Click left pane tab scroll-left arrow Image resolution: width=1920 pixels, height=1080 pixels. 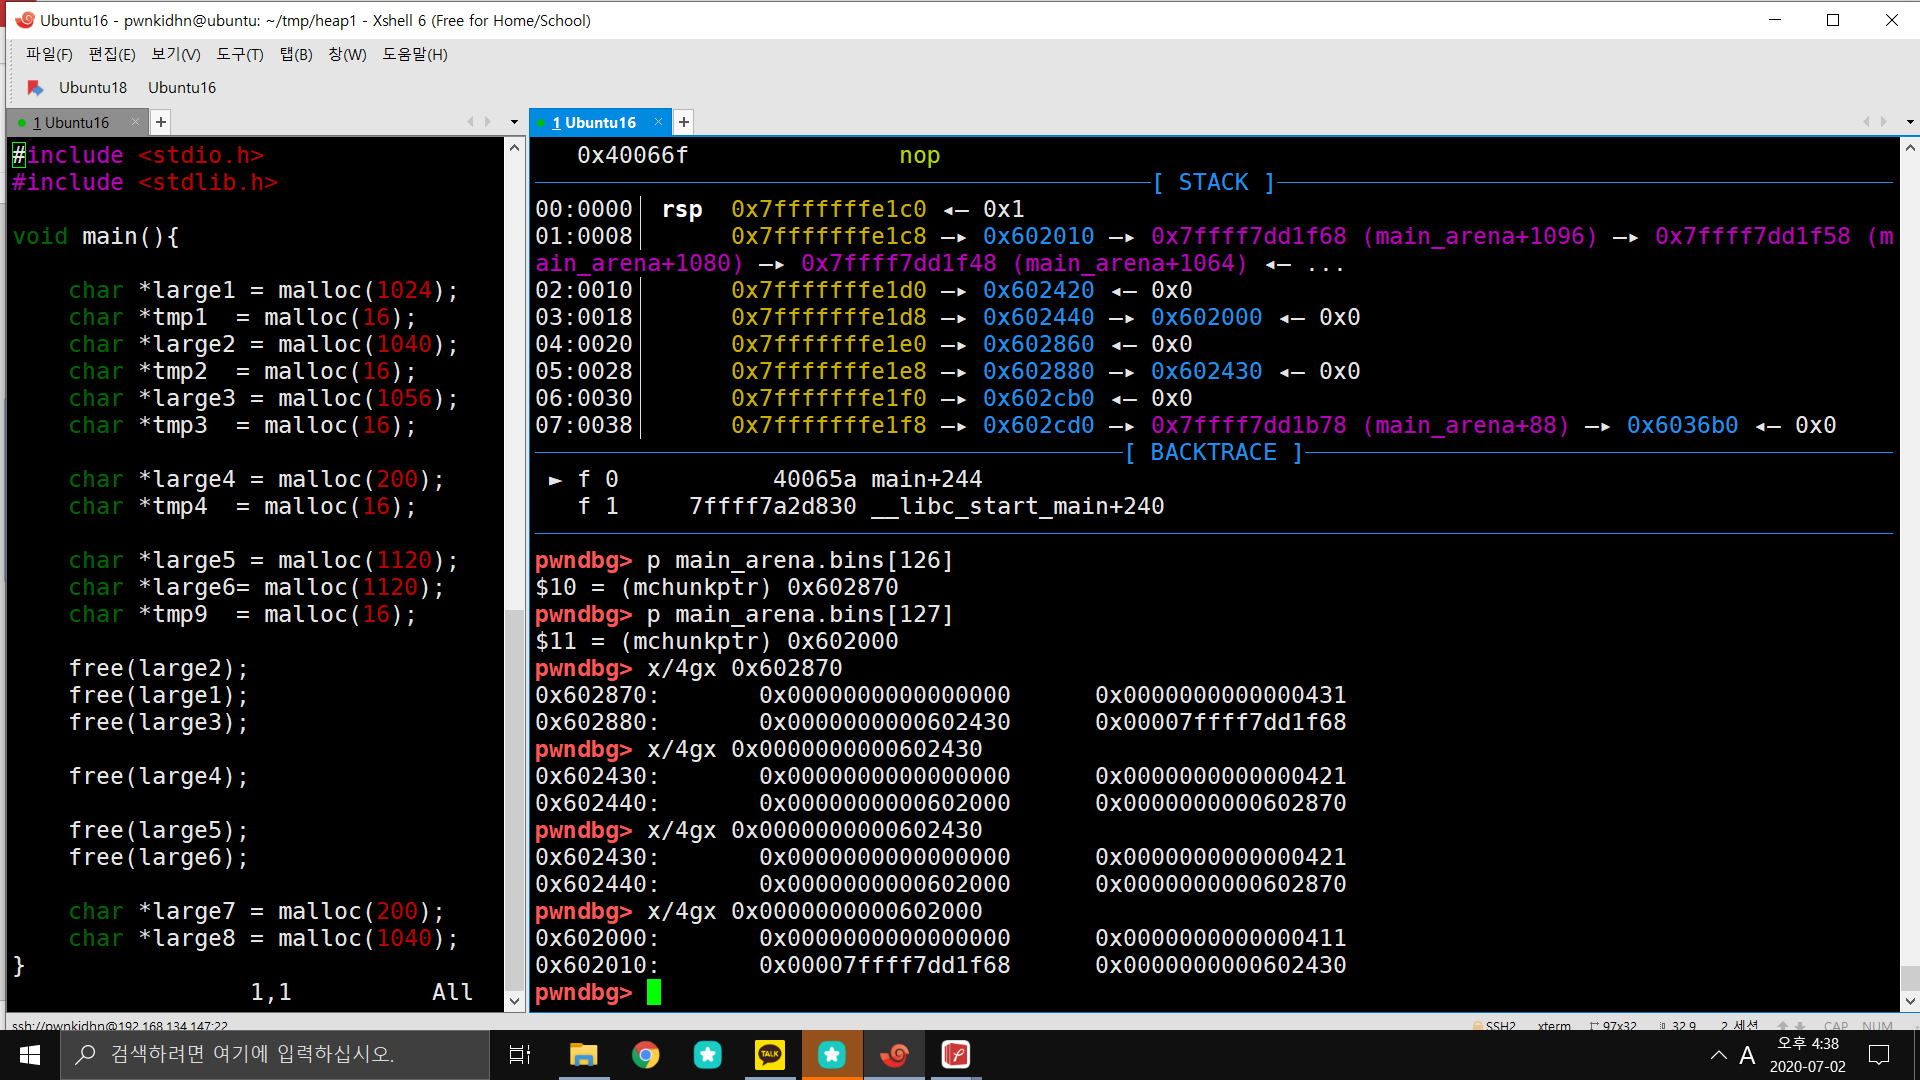pyautogui.click(x=470, y=122)
